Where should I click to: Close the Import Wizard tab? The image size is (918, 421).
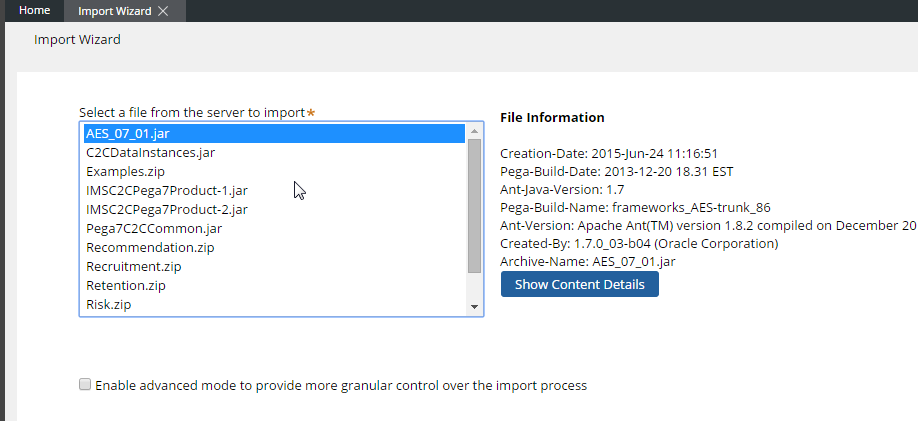pyautogui.click(x=163, y=11)
